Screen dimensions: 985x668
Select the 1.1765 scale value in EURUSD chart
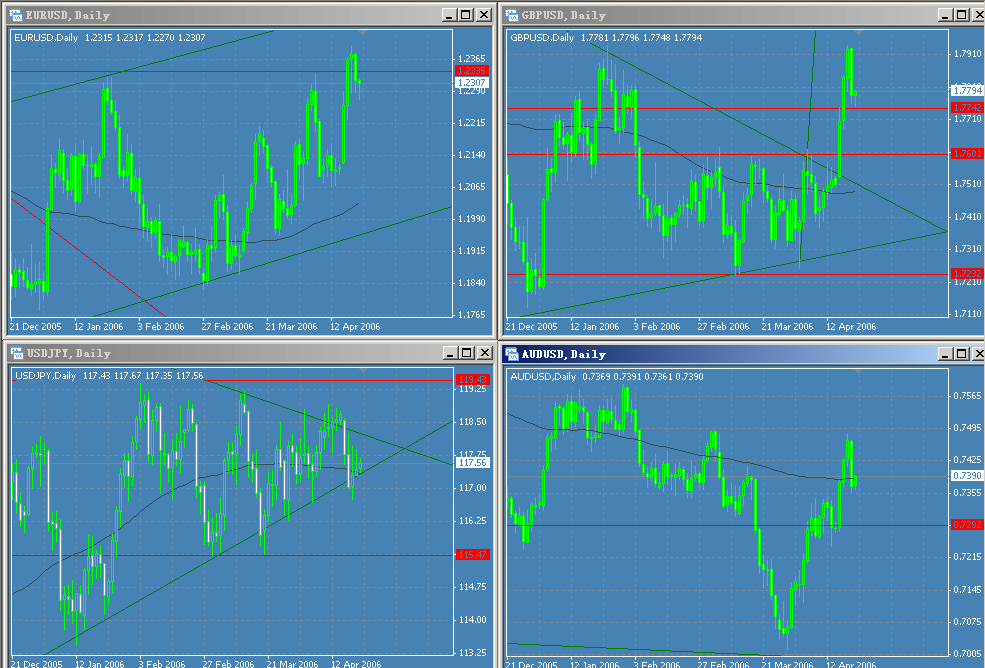coord(472,315)
